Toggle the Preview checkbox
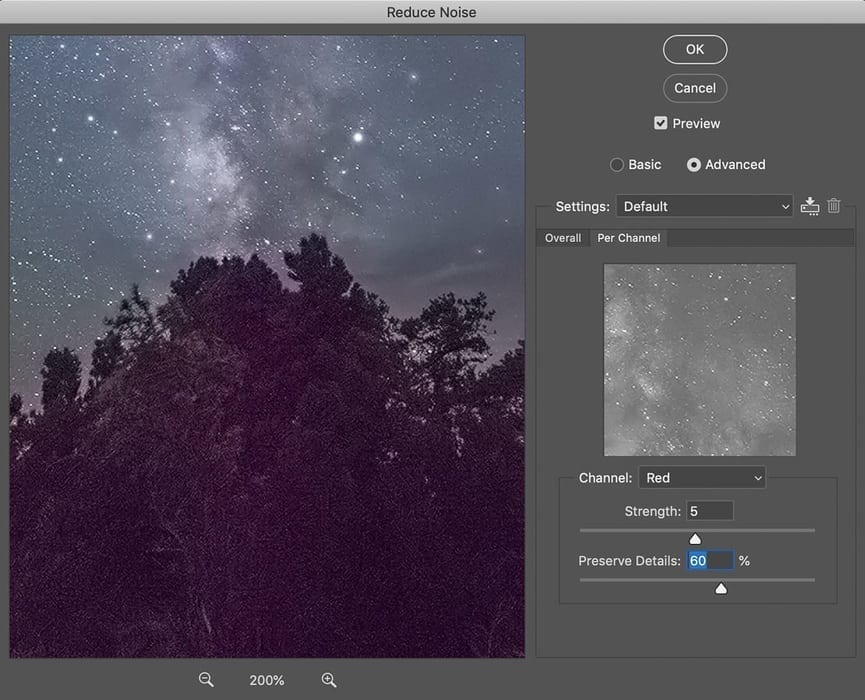Screen dimensions: 865x700 [660, 123]
